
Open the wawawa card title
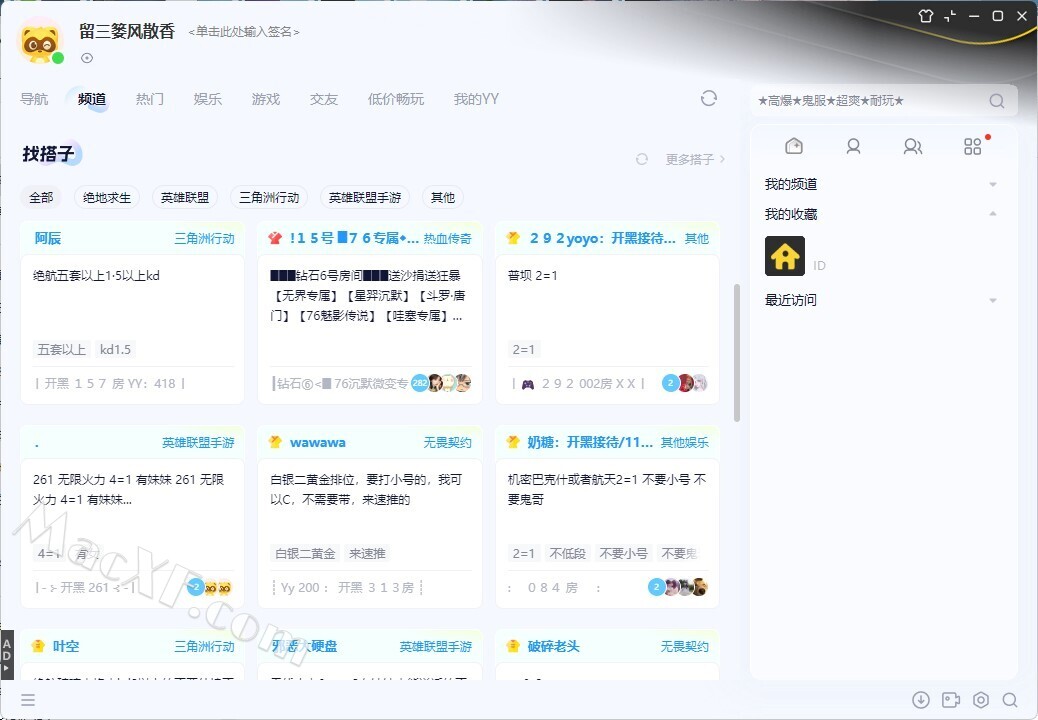[x=318, y=442]
